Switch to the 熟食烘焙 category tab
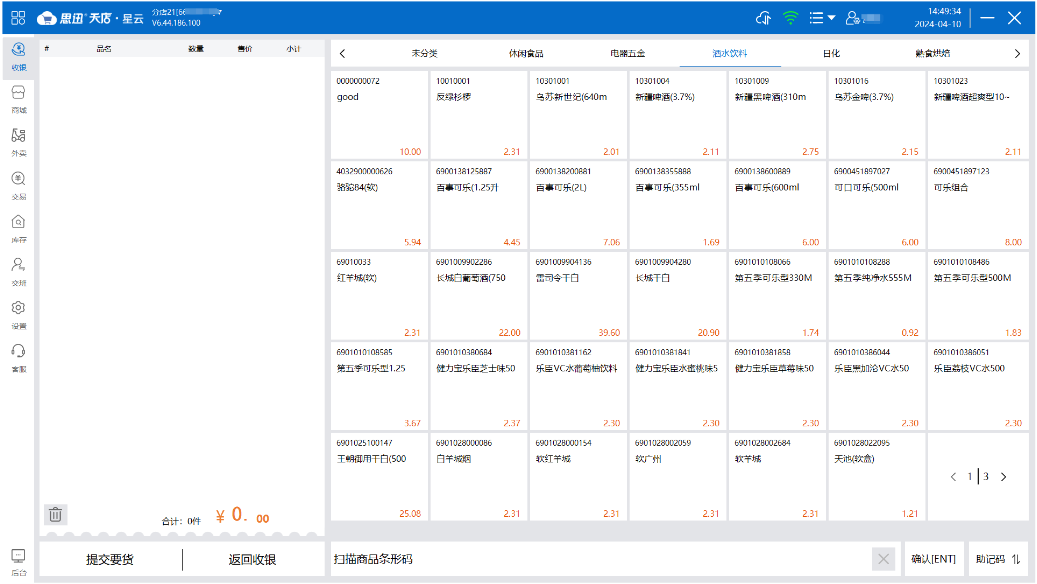 (x=933, y=54)
